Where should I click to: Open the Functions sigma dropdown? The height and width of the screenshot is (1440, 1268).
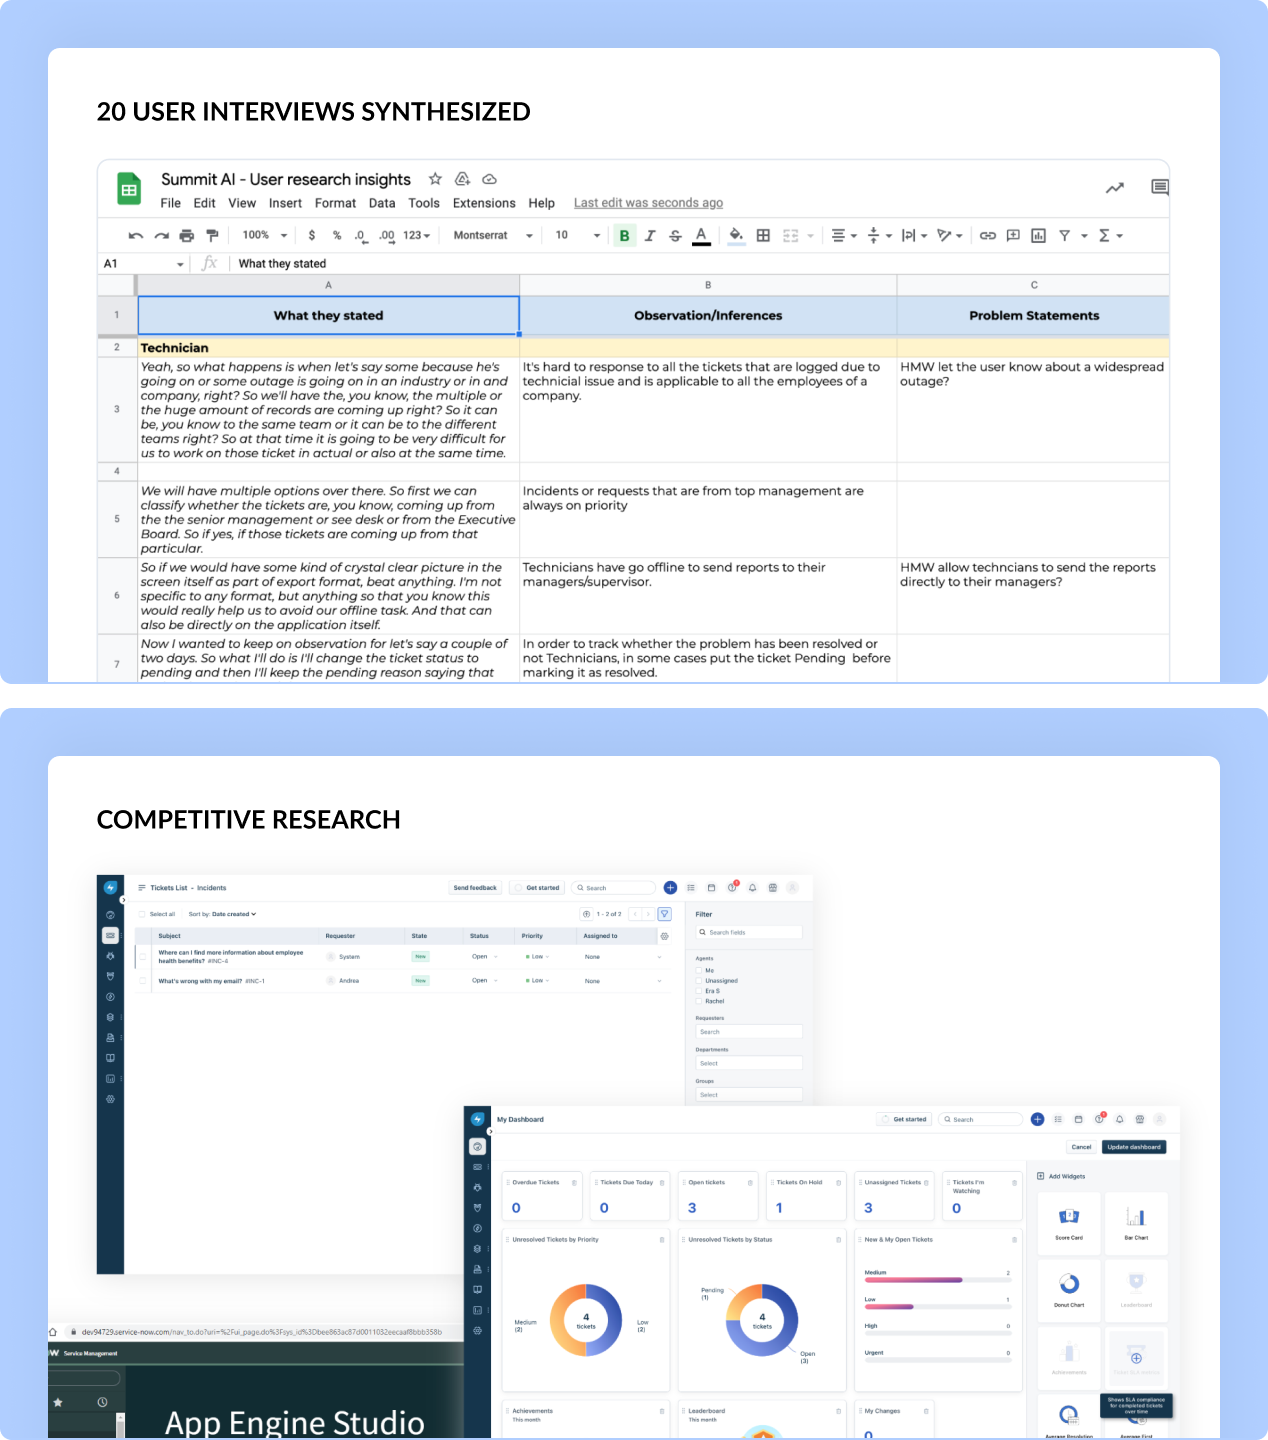point(1110,236)
